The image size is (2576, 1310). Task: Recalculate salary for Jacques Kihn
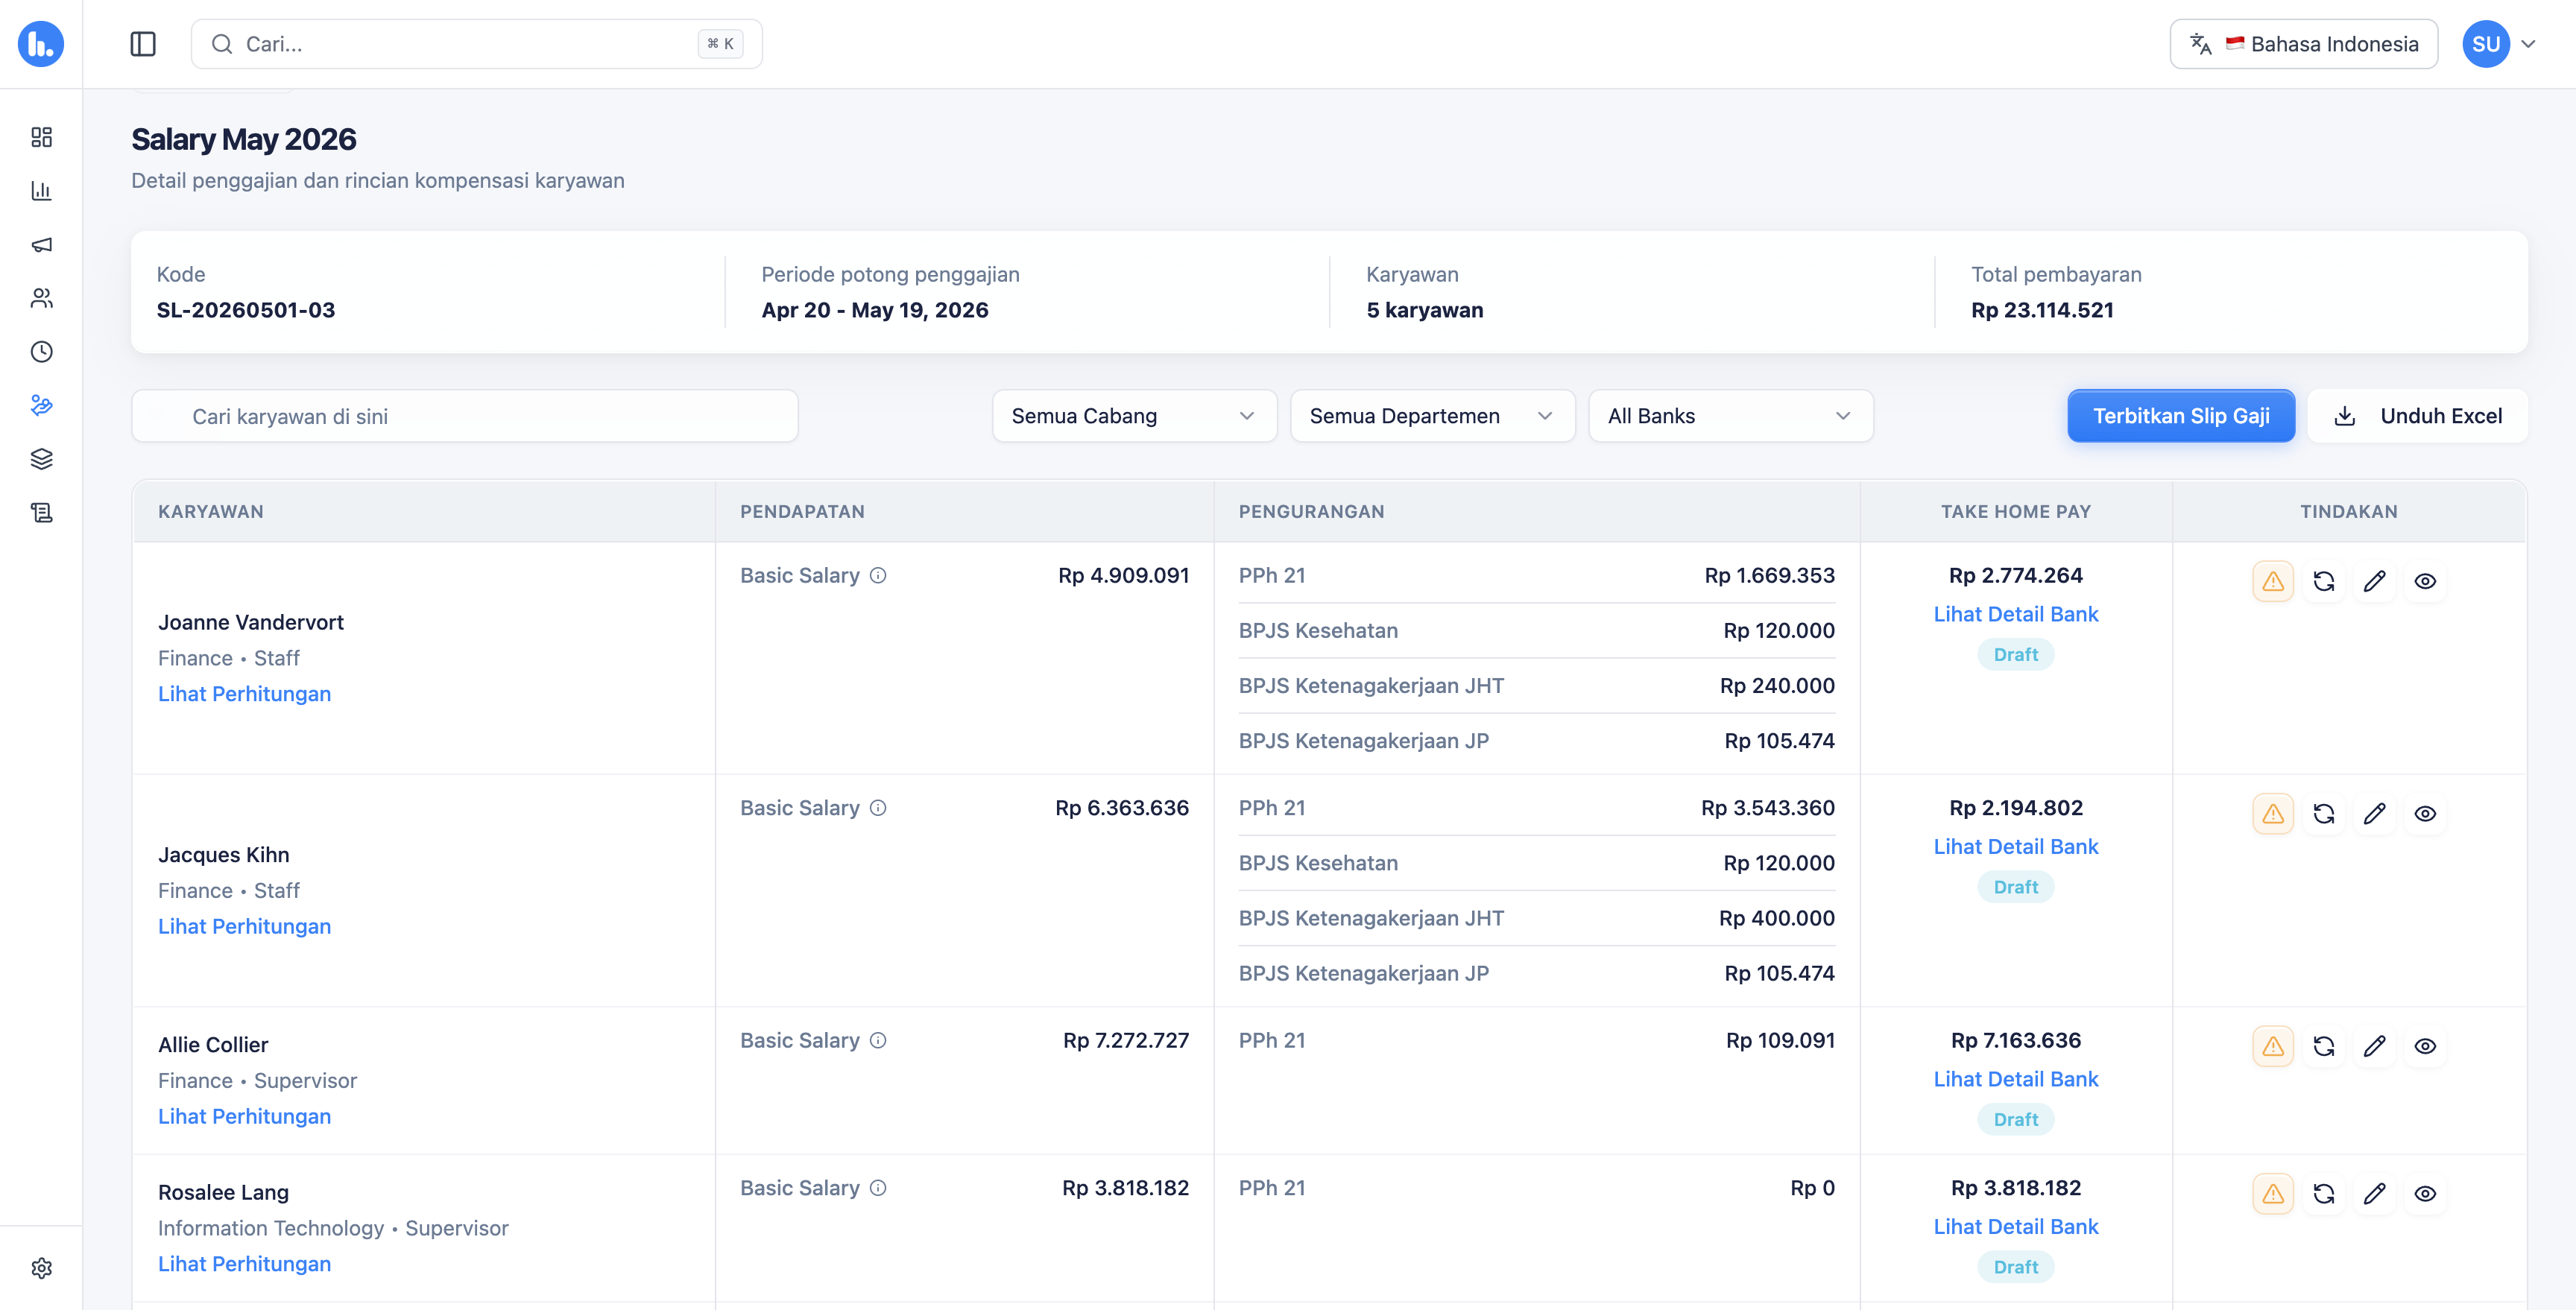pos(2324,814)
